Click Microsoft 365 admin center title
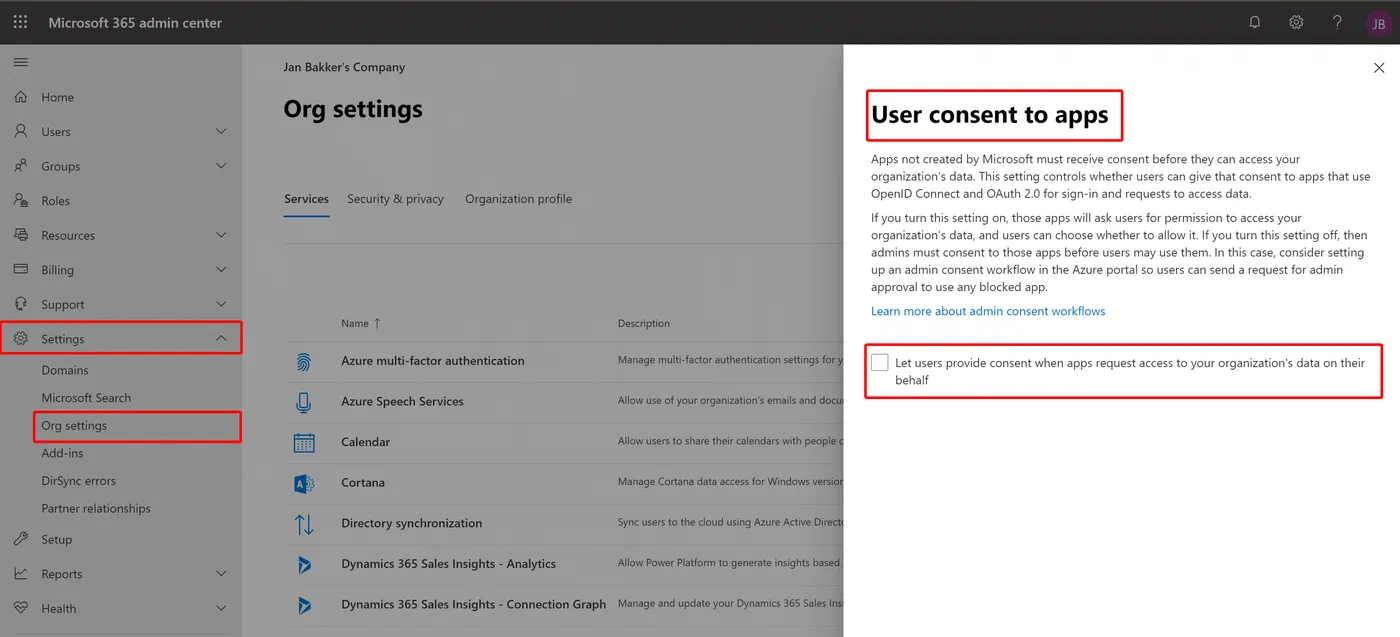This screenshot has height=637, width=1400. [x=135, y=23]
